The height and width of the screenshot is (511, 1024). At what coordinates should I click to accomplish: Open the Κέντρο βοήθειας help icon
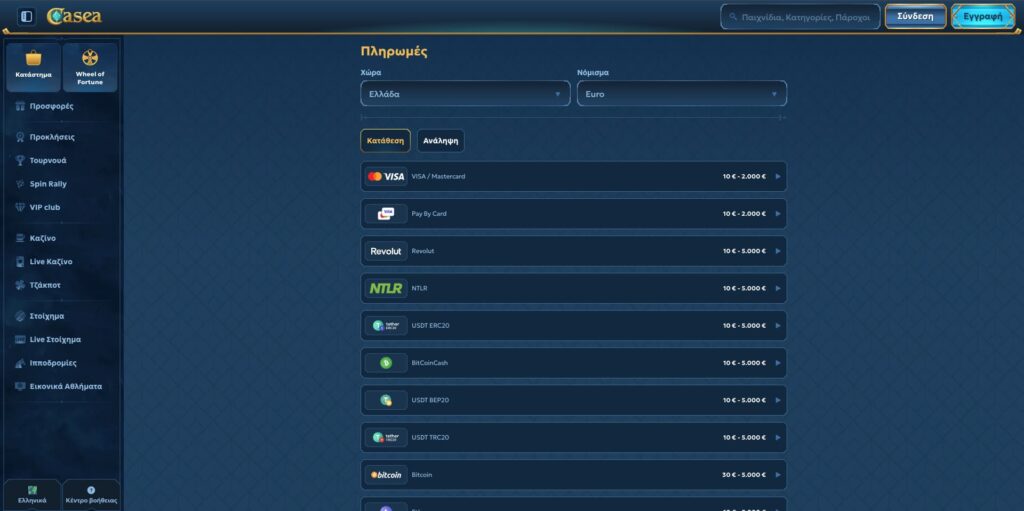point(91,490)
